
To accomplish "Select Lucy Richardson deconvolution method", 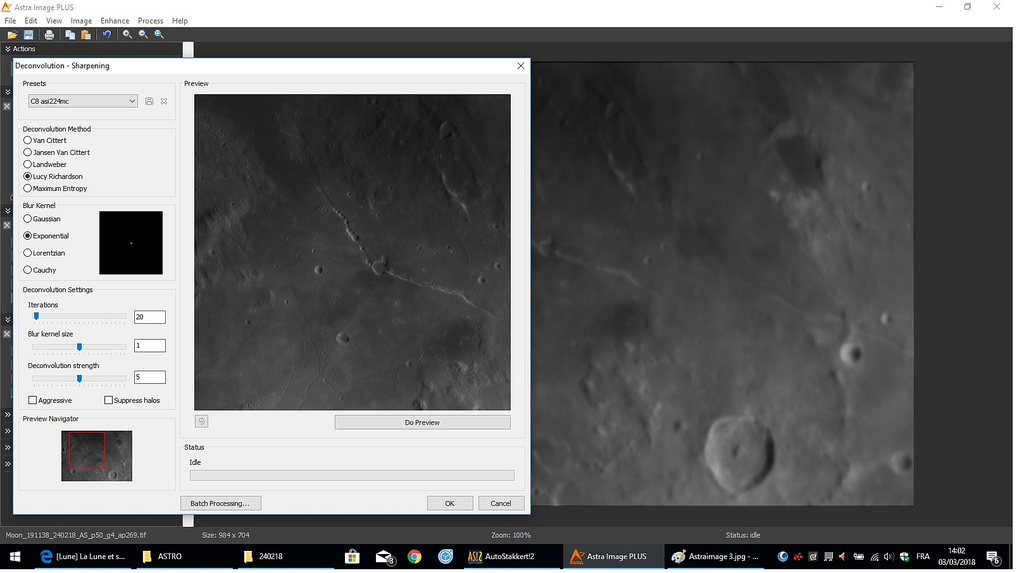I will click(x=53, y=176).
